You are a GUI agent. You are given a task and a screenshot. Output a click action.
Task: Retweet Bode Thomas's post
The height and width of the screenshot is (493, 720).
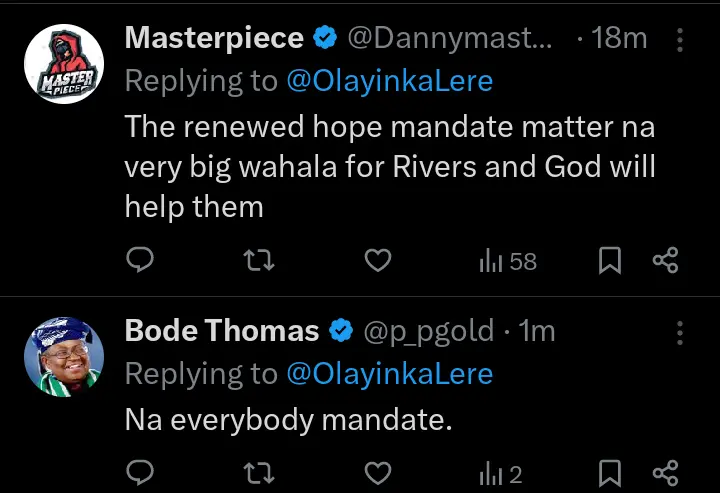pos(258,473)
